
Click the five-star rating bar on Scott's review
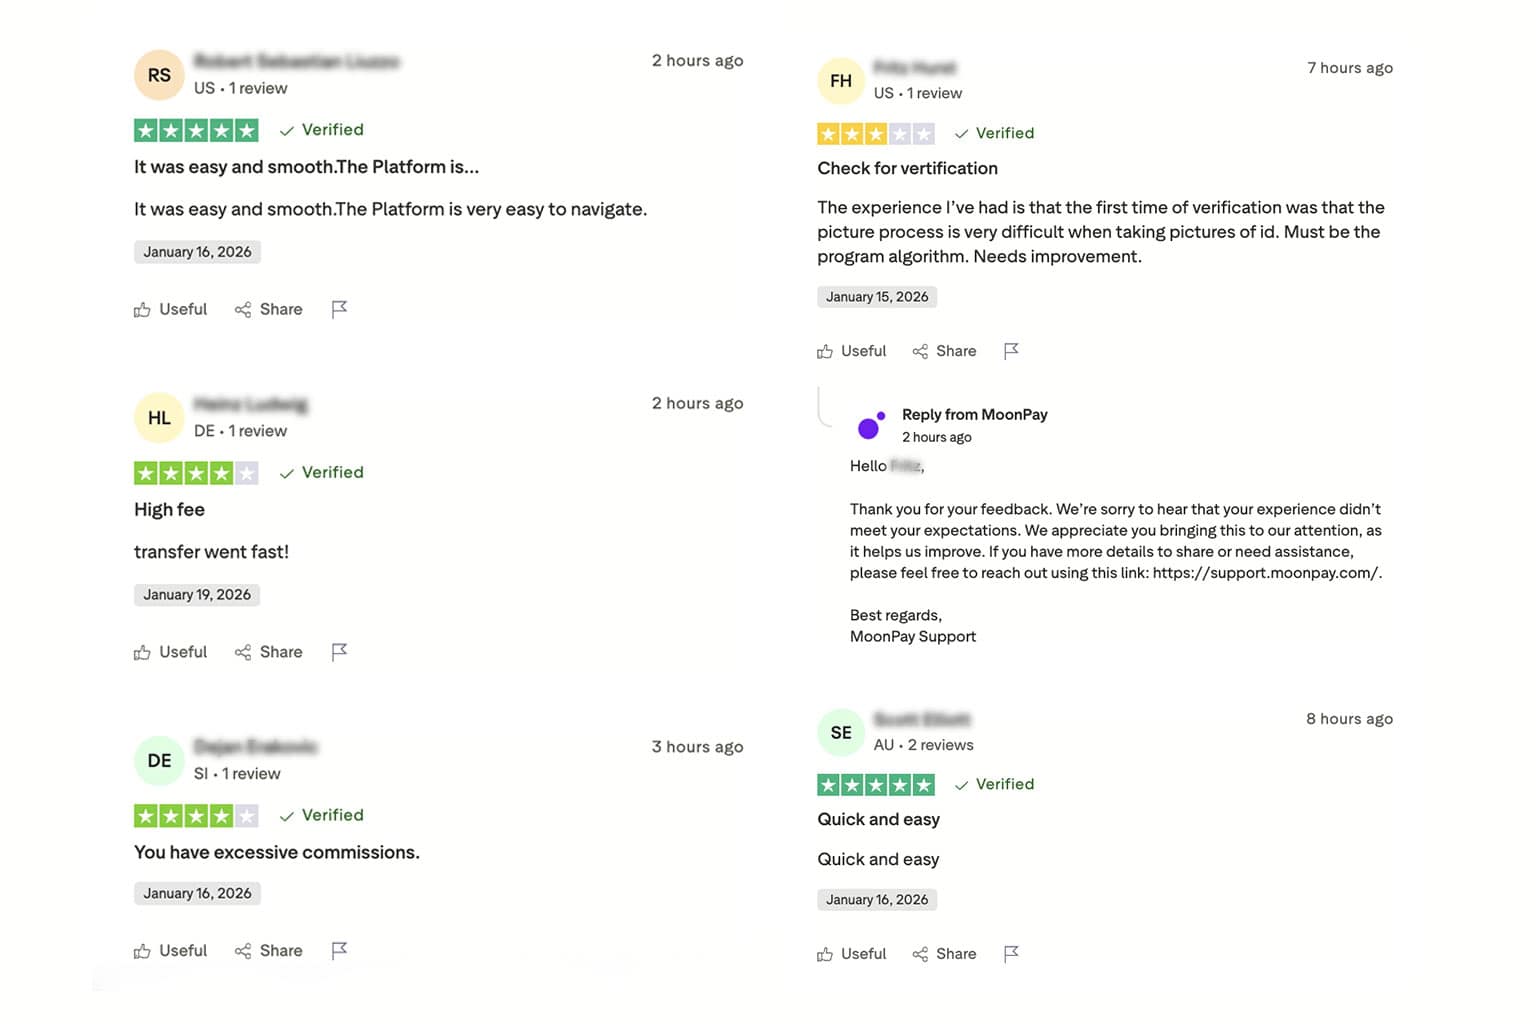(875, 784)
